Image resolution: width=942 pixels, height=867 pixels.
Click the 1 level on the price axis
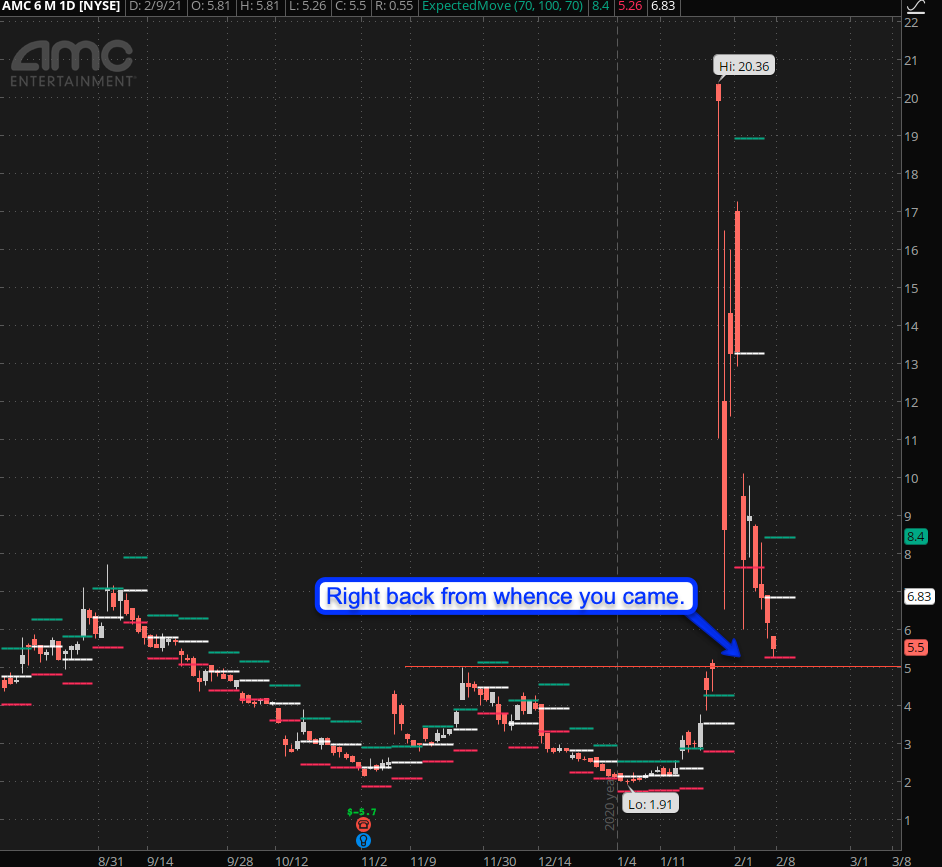[908, 820]
